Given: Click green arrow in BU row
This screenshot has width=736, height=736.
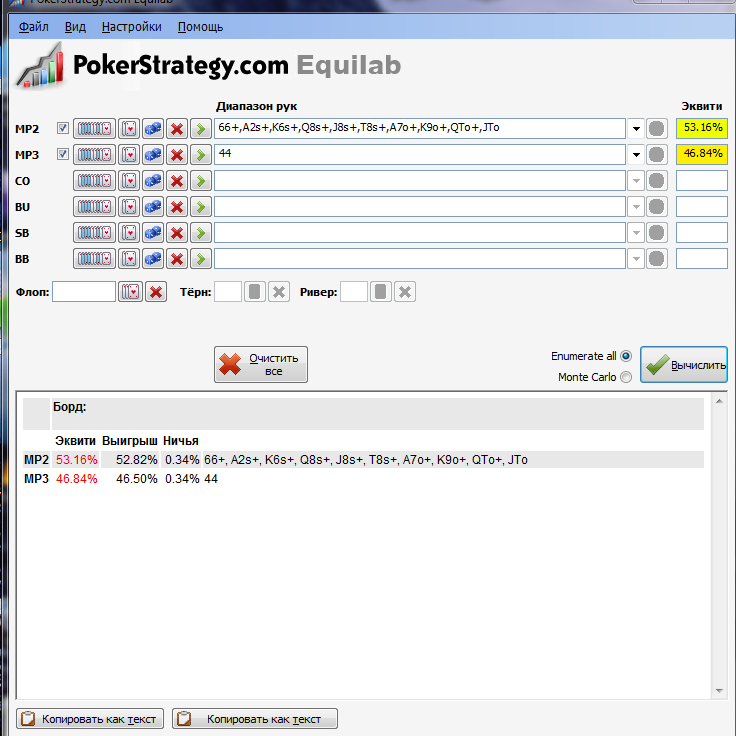Looking at the screenshot, I should tap(201, 207).
